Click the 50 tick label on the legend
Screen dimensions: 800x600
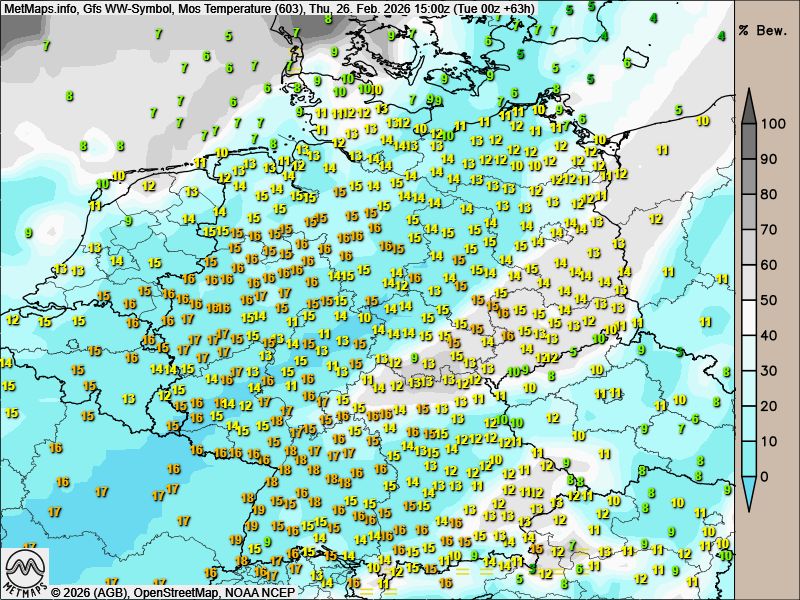tap(769, 300)
